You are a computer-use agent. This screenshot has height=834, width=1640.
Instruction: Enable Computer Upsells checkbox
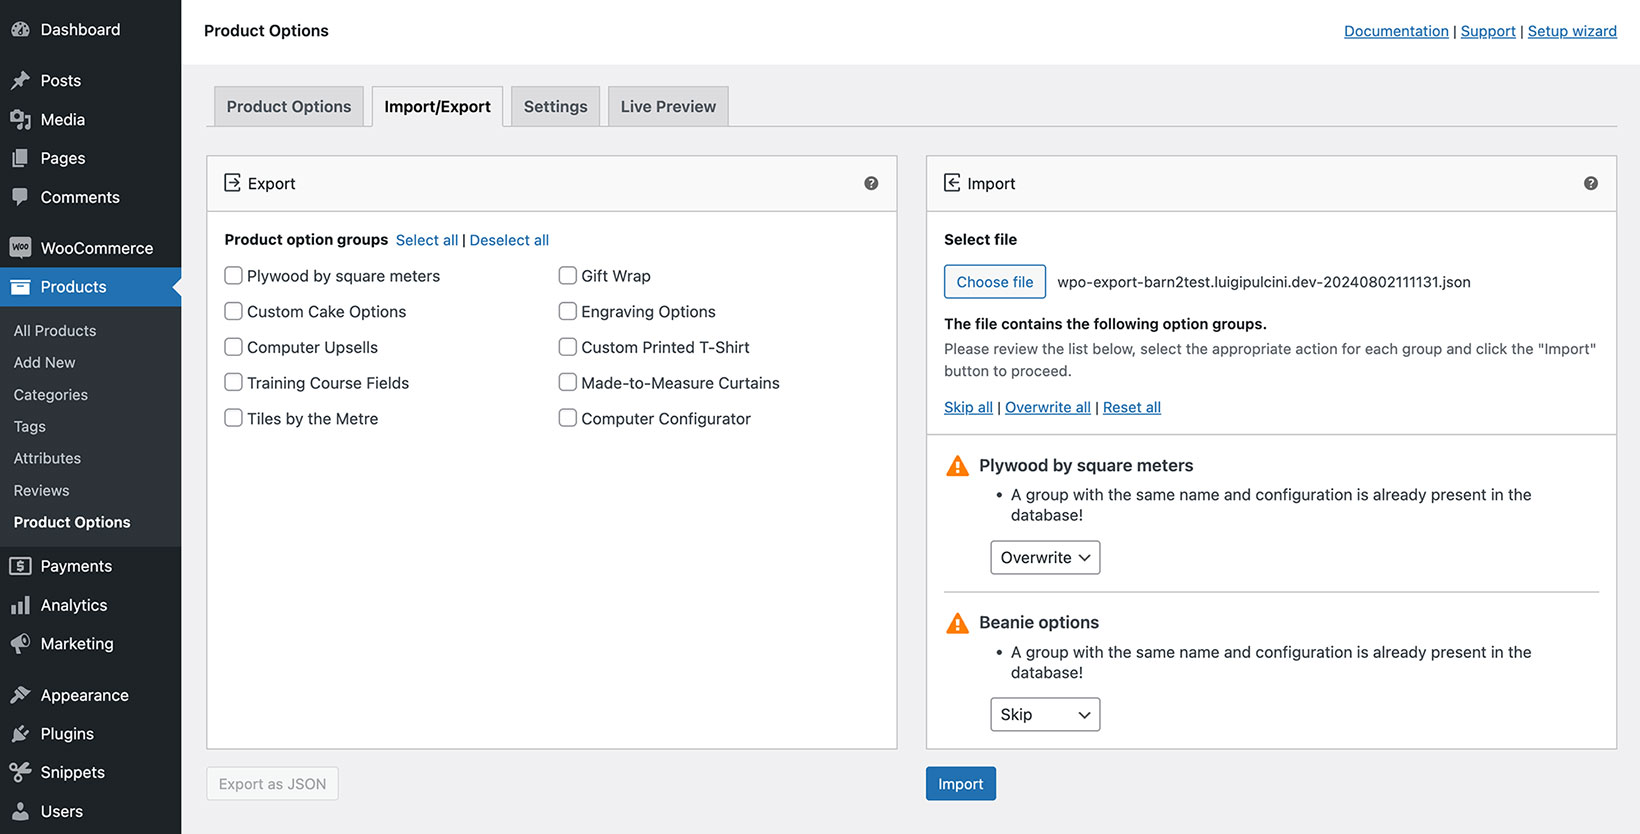(233, 347)
